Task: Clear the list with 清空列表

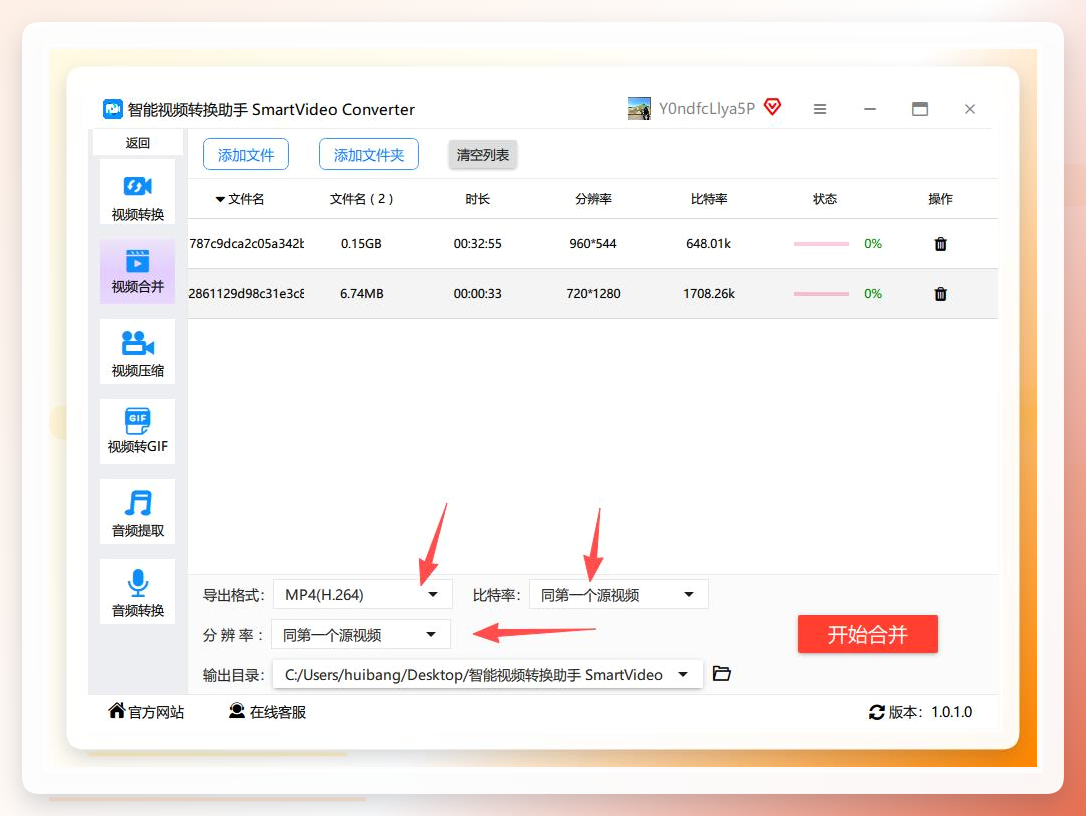Action: coord(483,154)
